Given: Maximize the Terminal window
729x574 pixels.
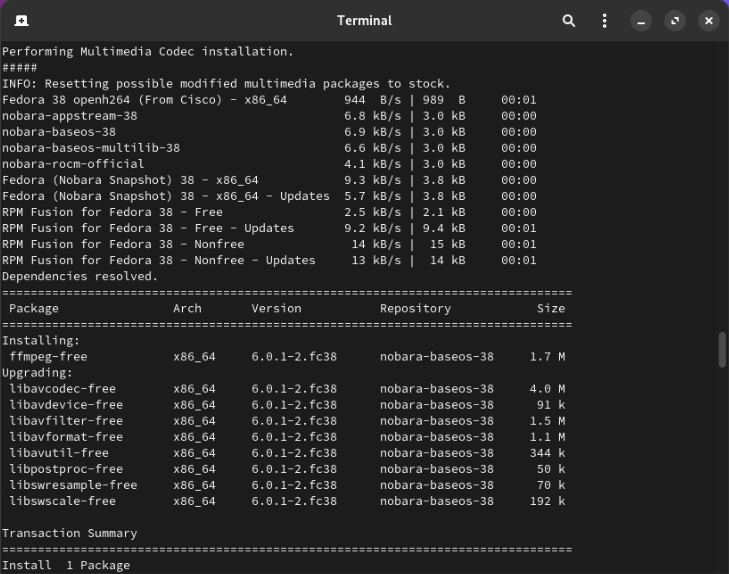Looking at the screenshot, I should pos(675,21).
